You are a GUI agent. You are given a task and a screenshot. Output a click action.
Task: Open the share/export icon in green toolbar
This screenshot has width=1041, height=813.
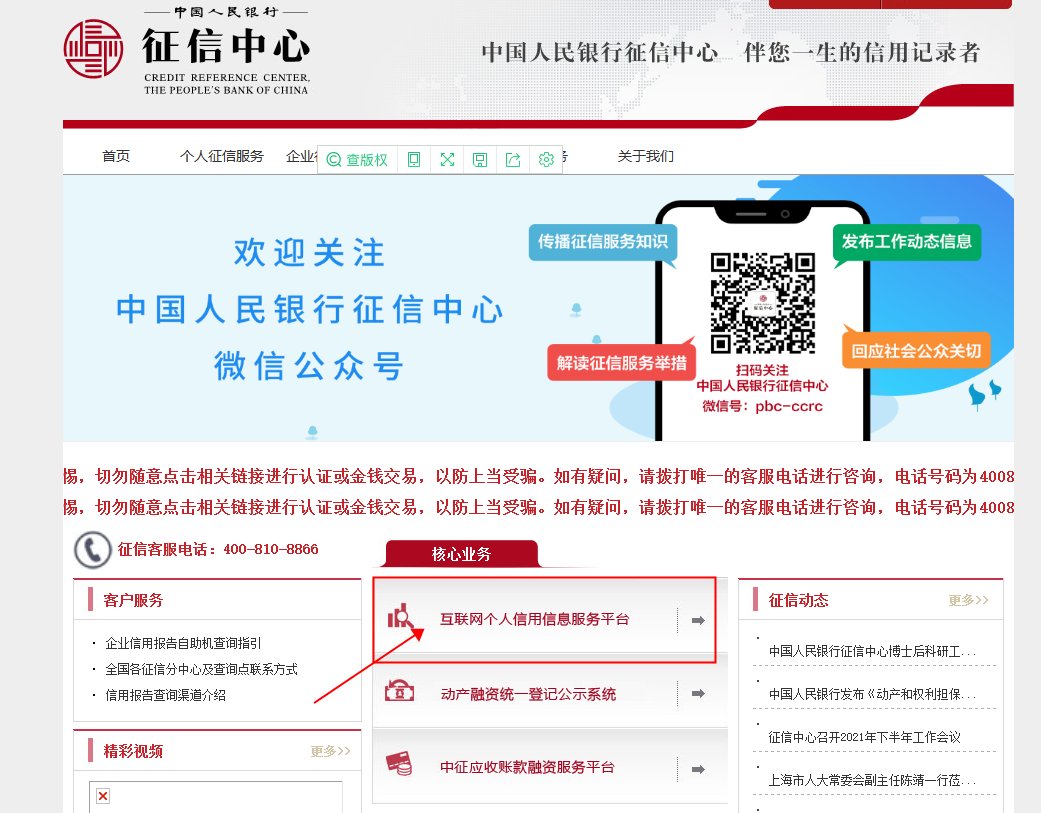pos(513,159)
